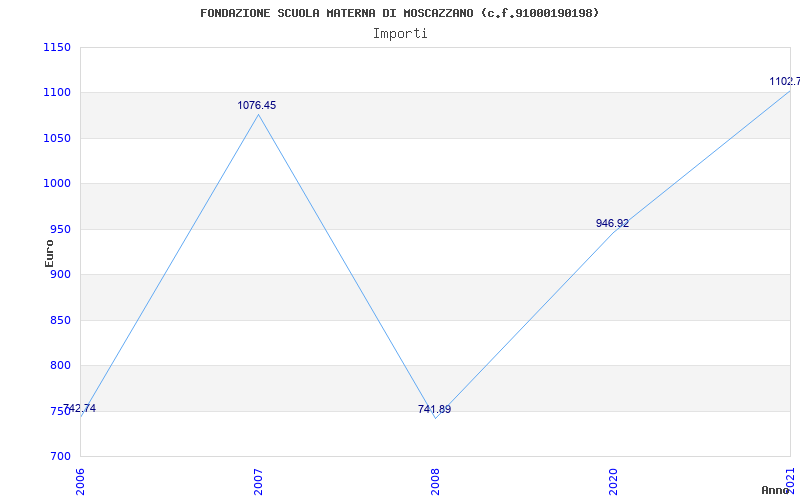Select the 742.74 data label
This screenshot has width=800, height=500.
click(x=79, y=408)
